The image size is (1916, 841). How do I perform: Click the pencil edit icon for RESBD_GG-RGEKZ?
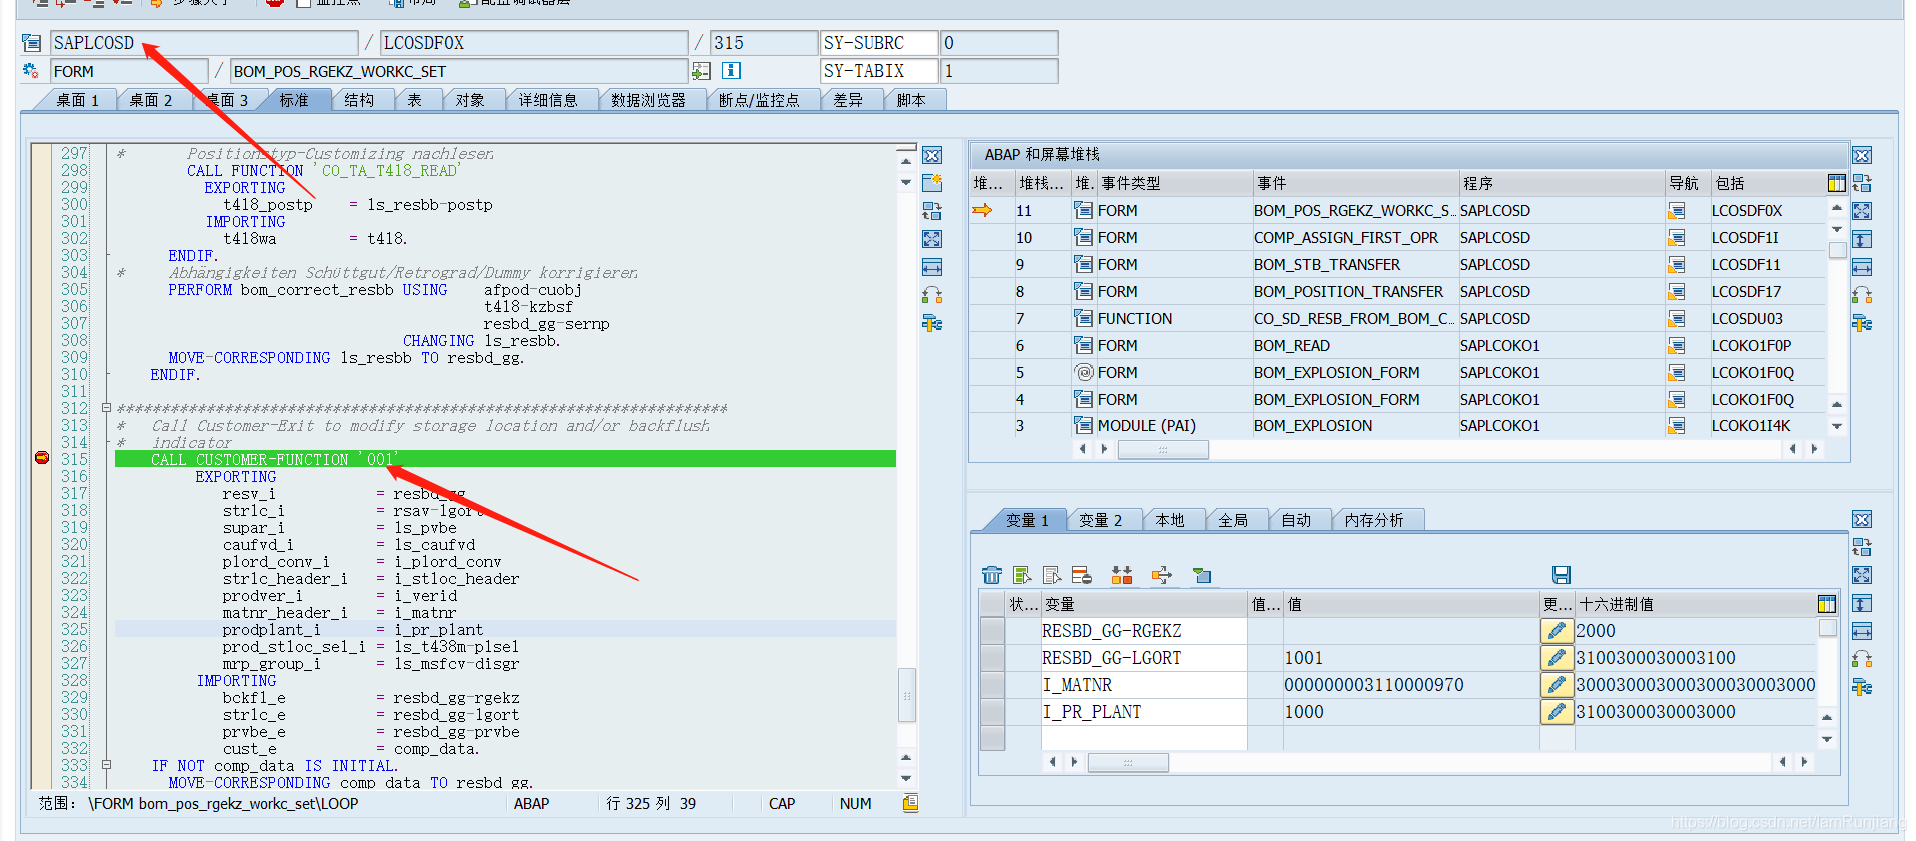tap(1556, 631)
